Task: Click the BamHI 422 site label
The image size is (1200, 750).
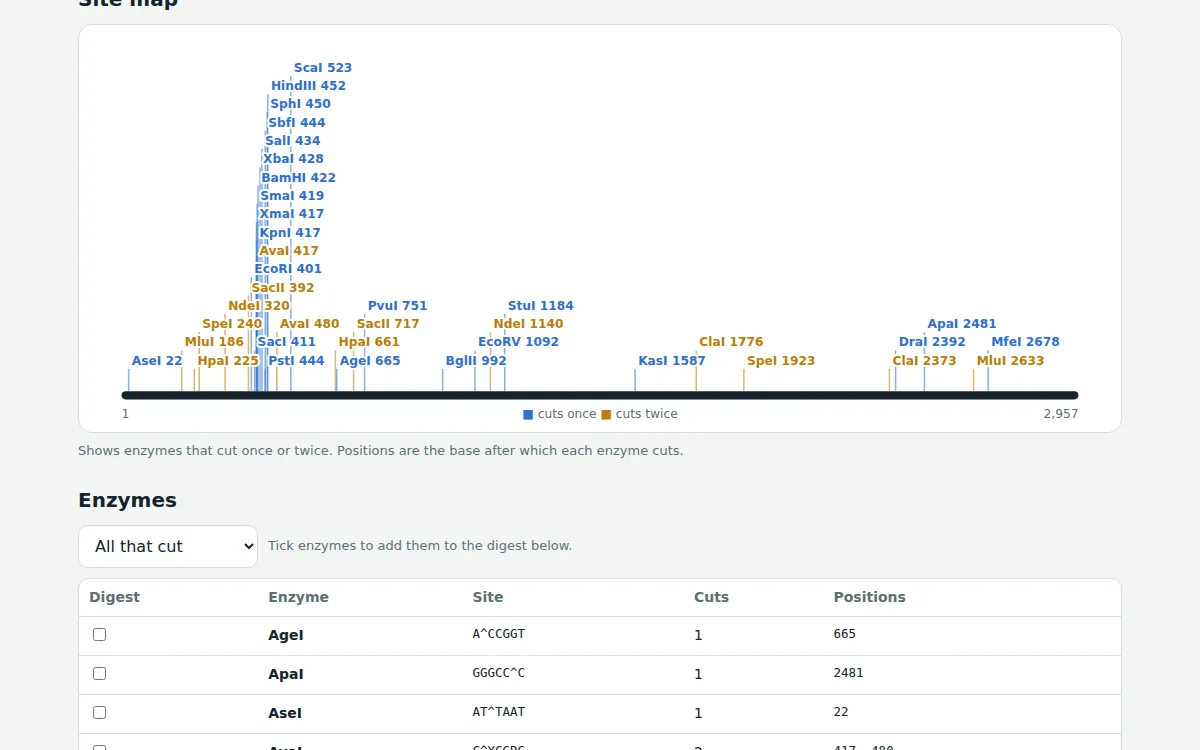Action: coord(299,178)
